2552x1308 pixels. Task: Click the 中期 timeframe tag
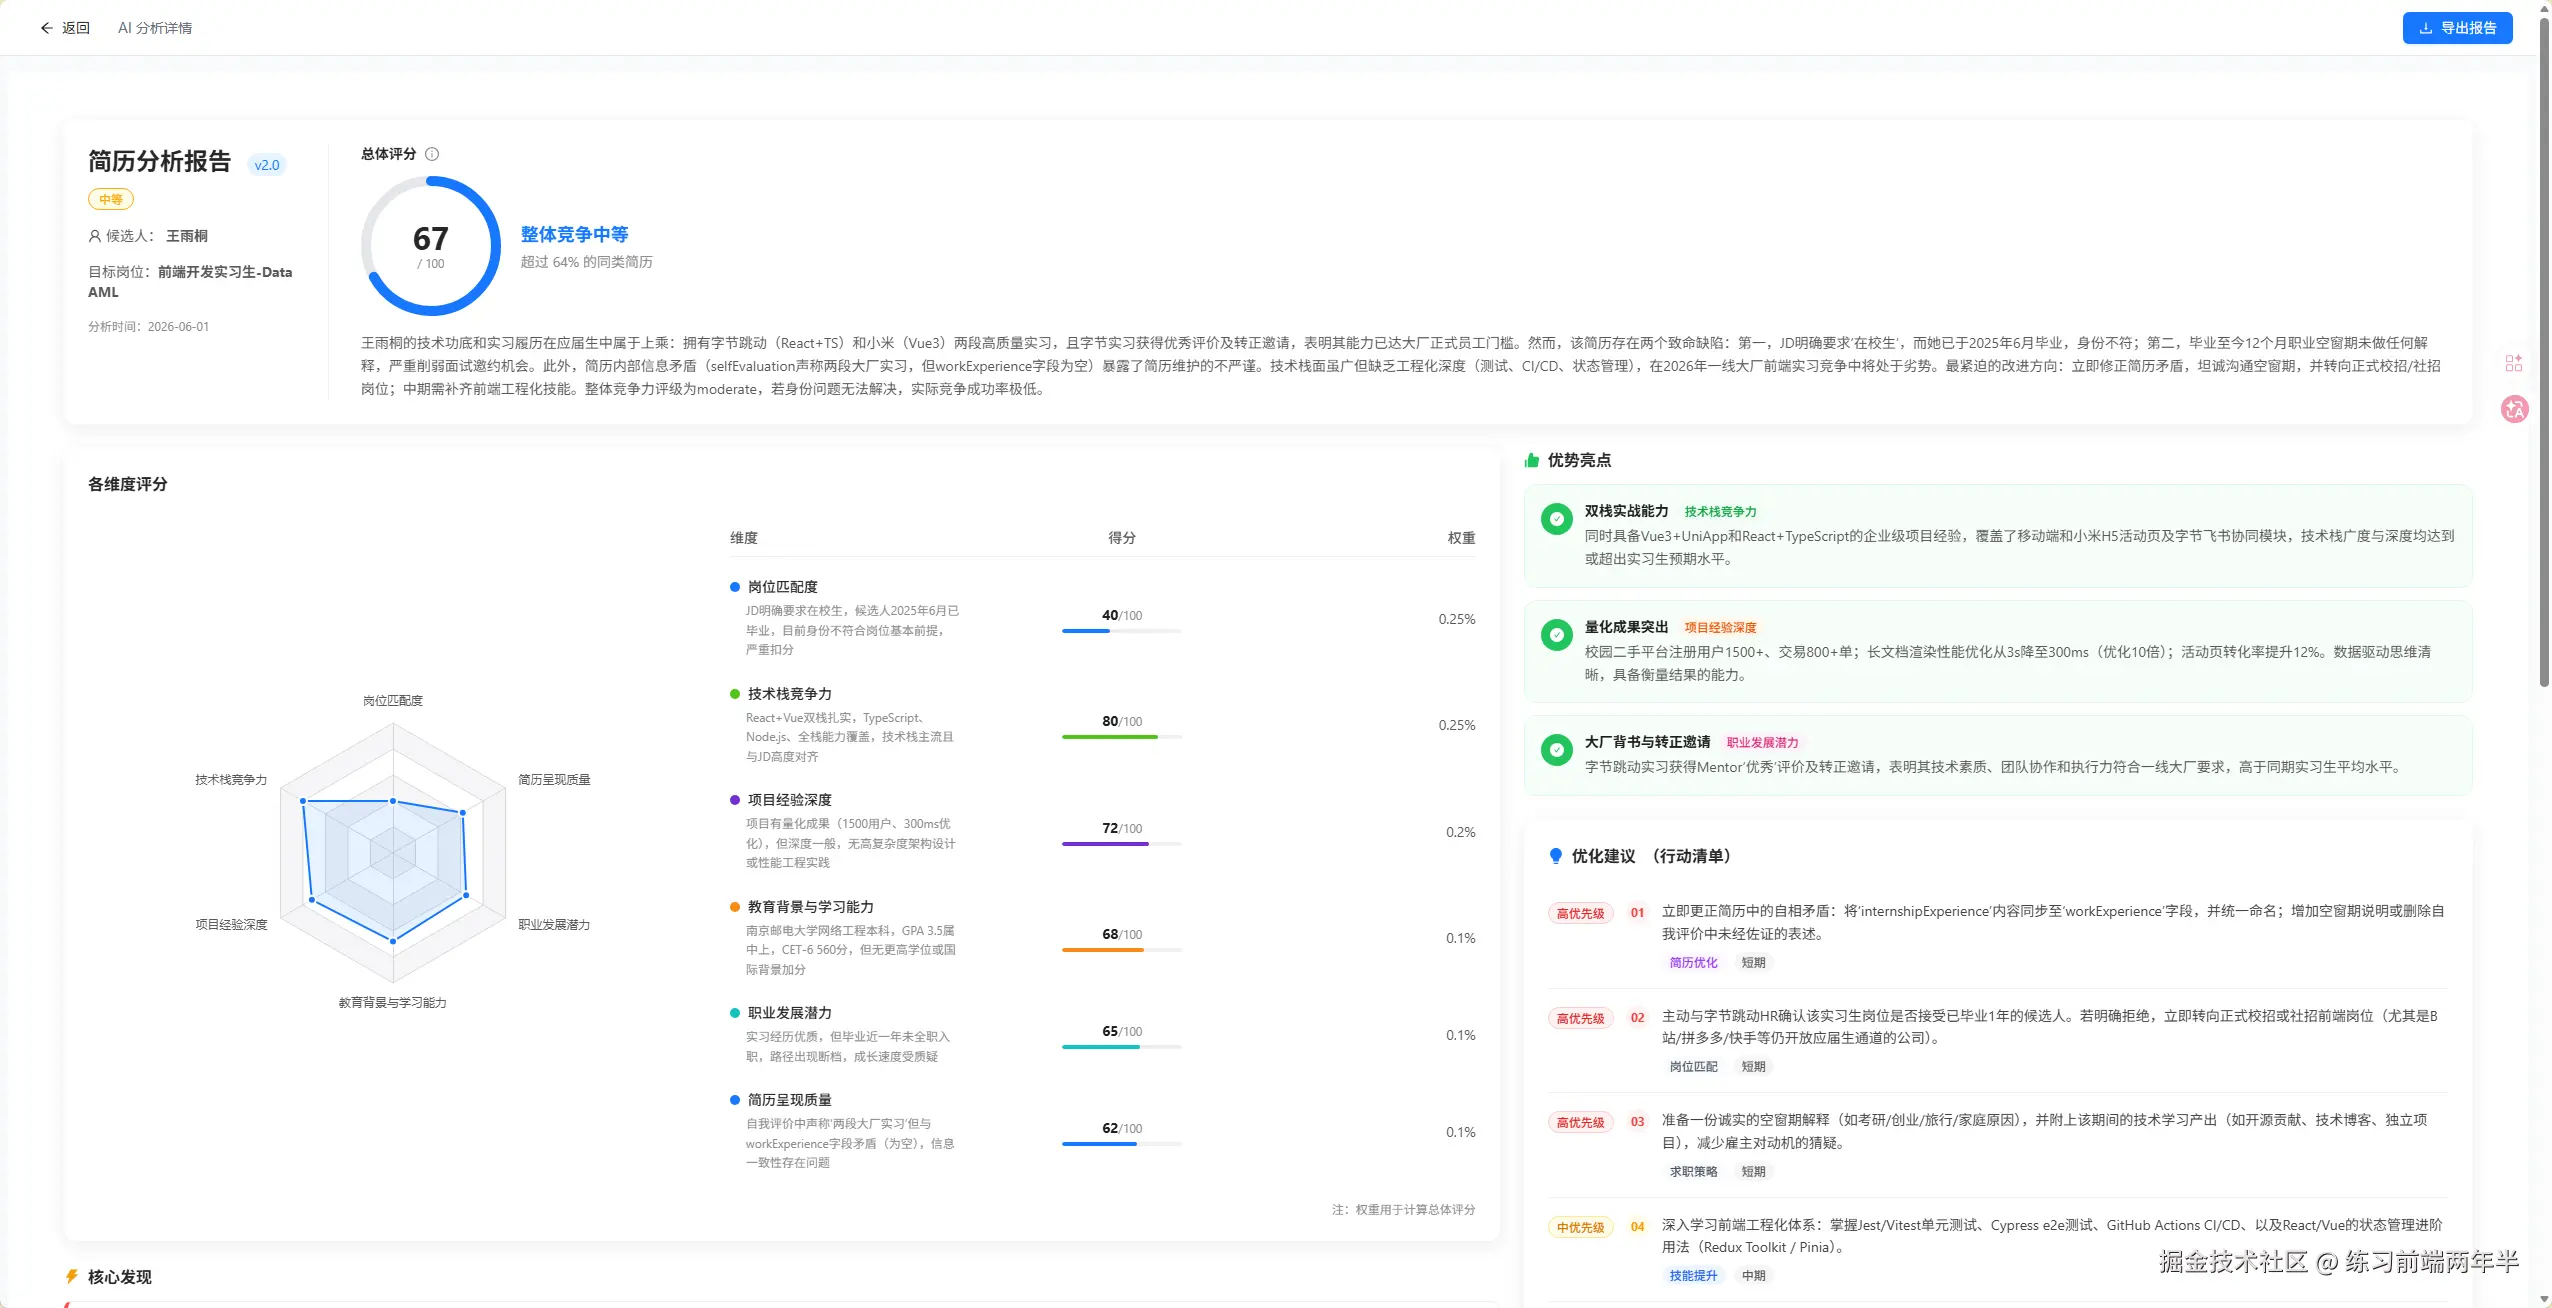tap(1753, 1276)
